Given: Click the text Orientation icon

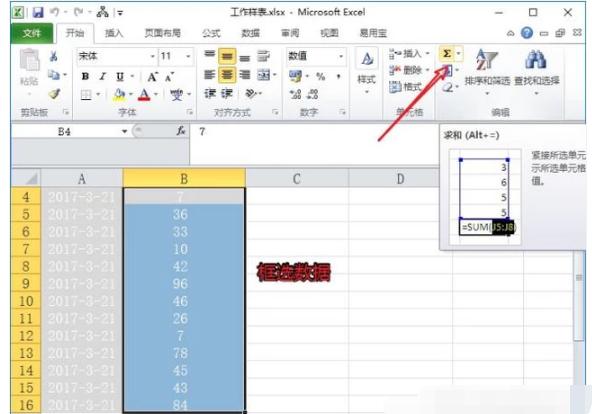Looking at the screenshot, I should pyautogui.click(x=251, y=93).
